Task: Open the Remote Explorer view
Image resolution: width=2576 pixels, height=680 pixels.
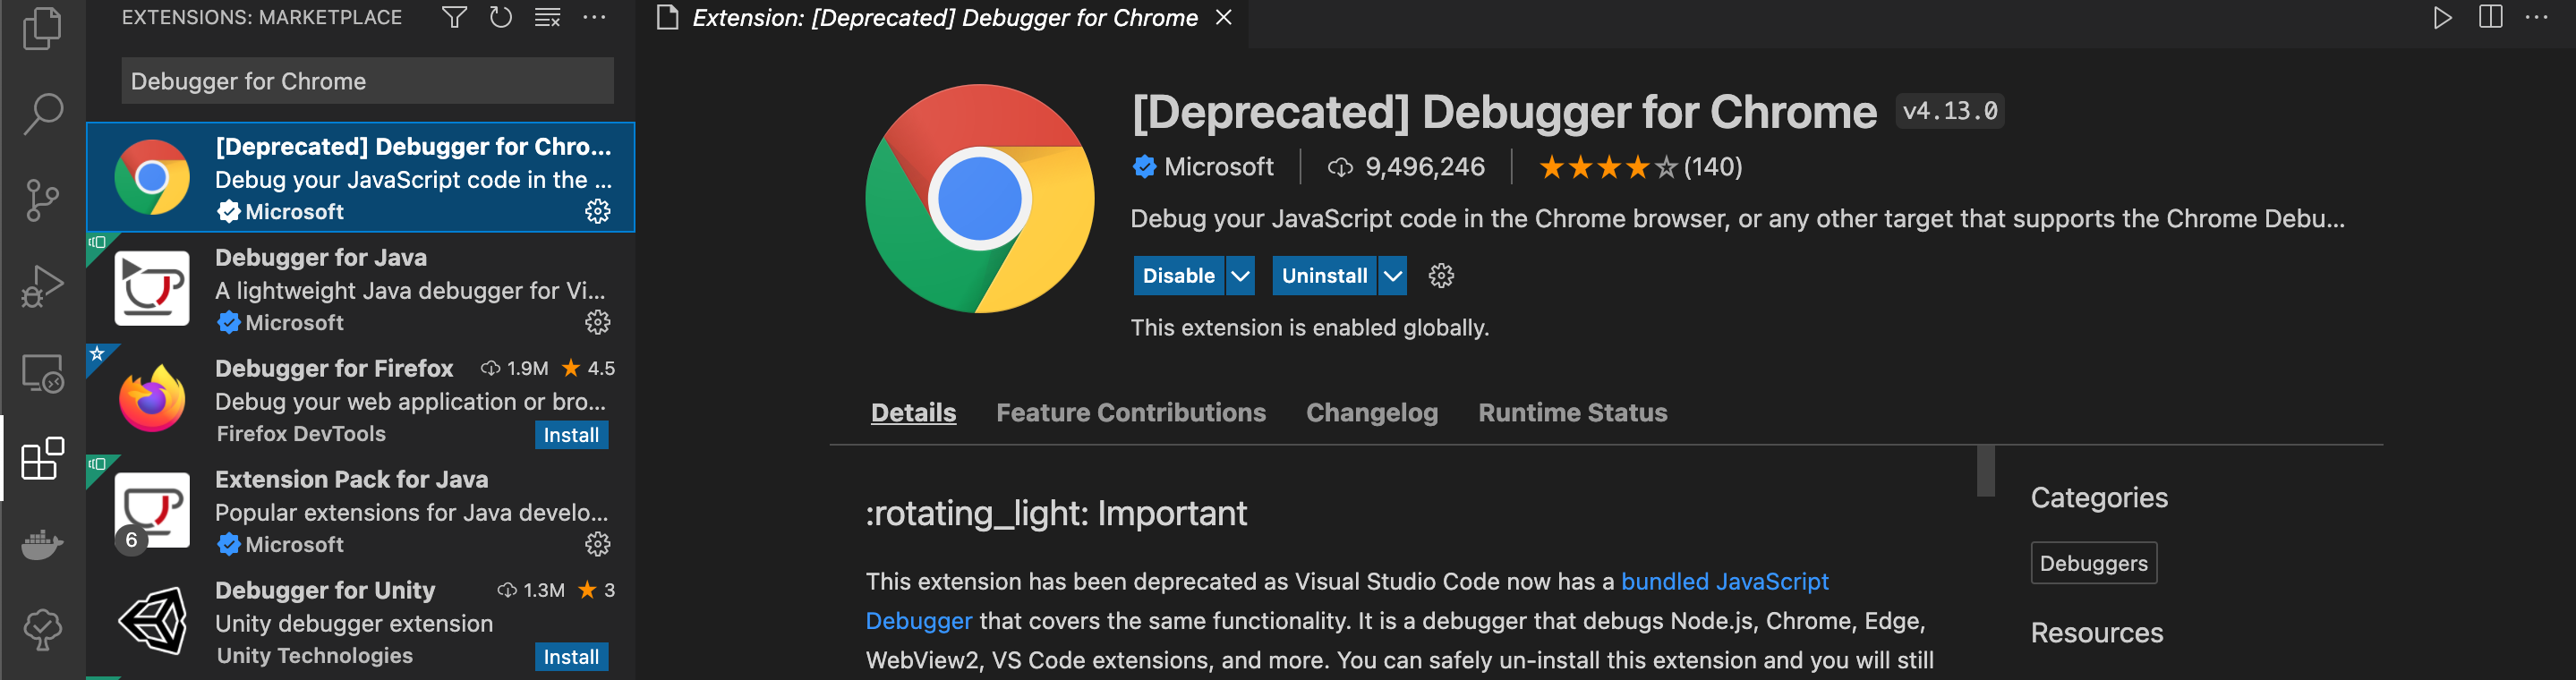Action: 43,374
